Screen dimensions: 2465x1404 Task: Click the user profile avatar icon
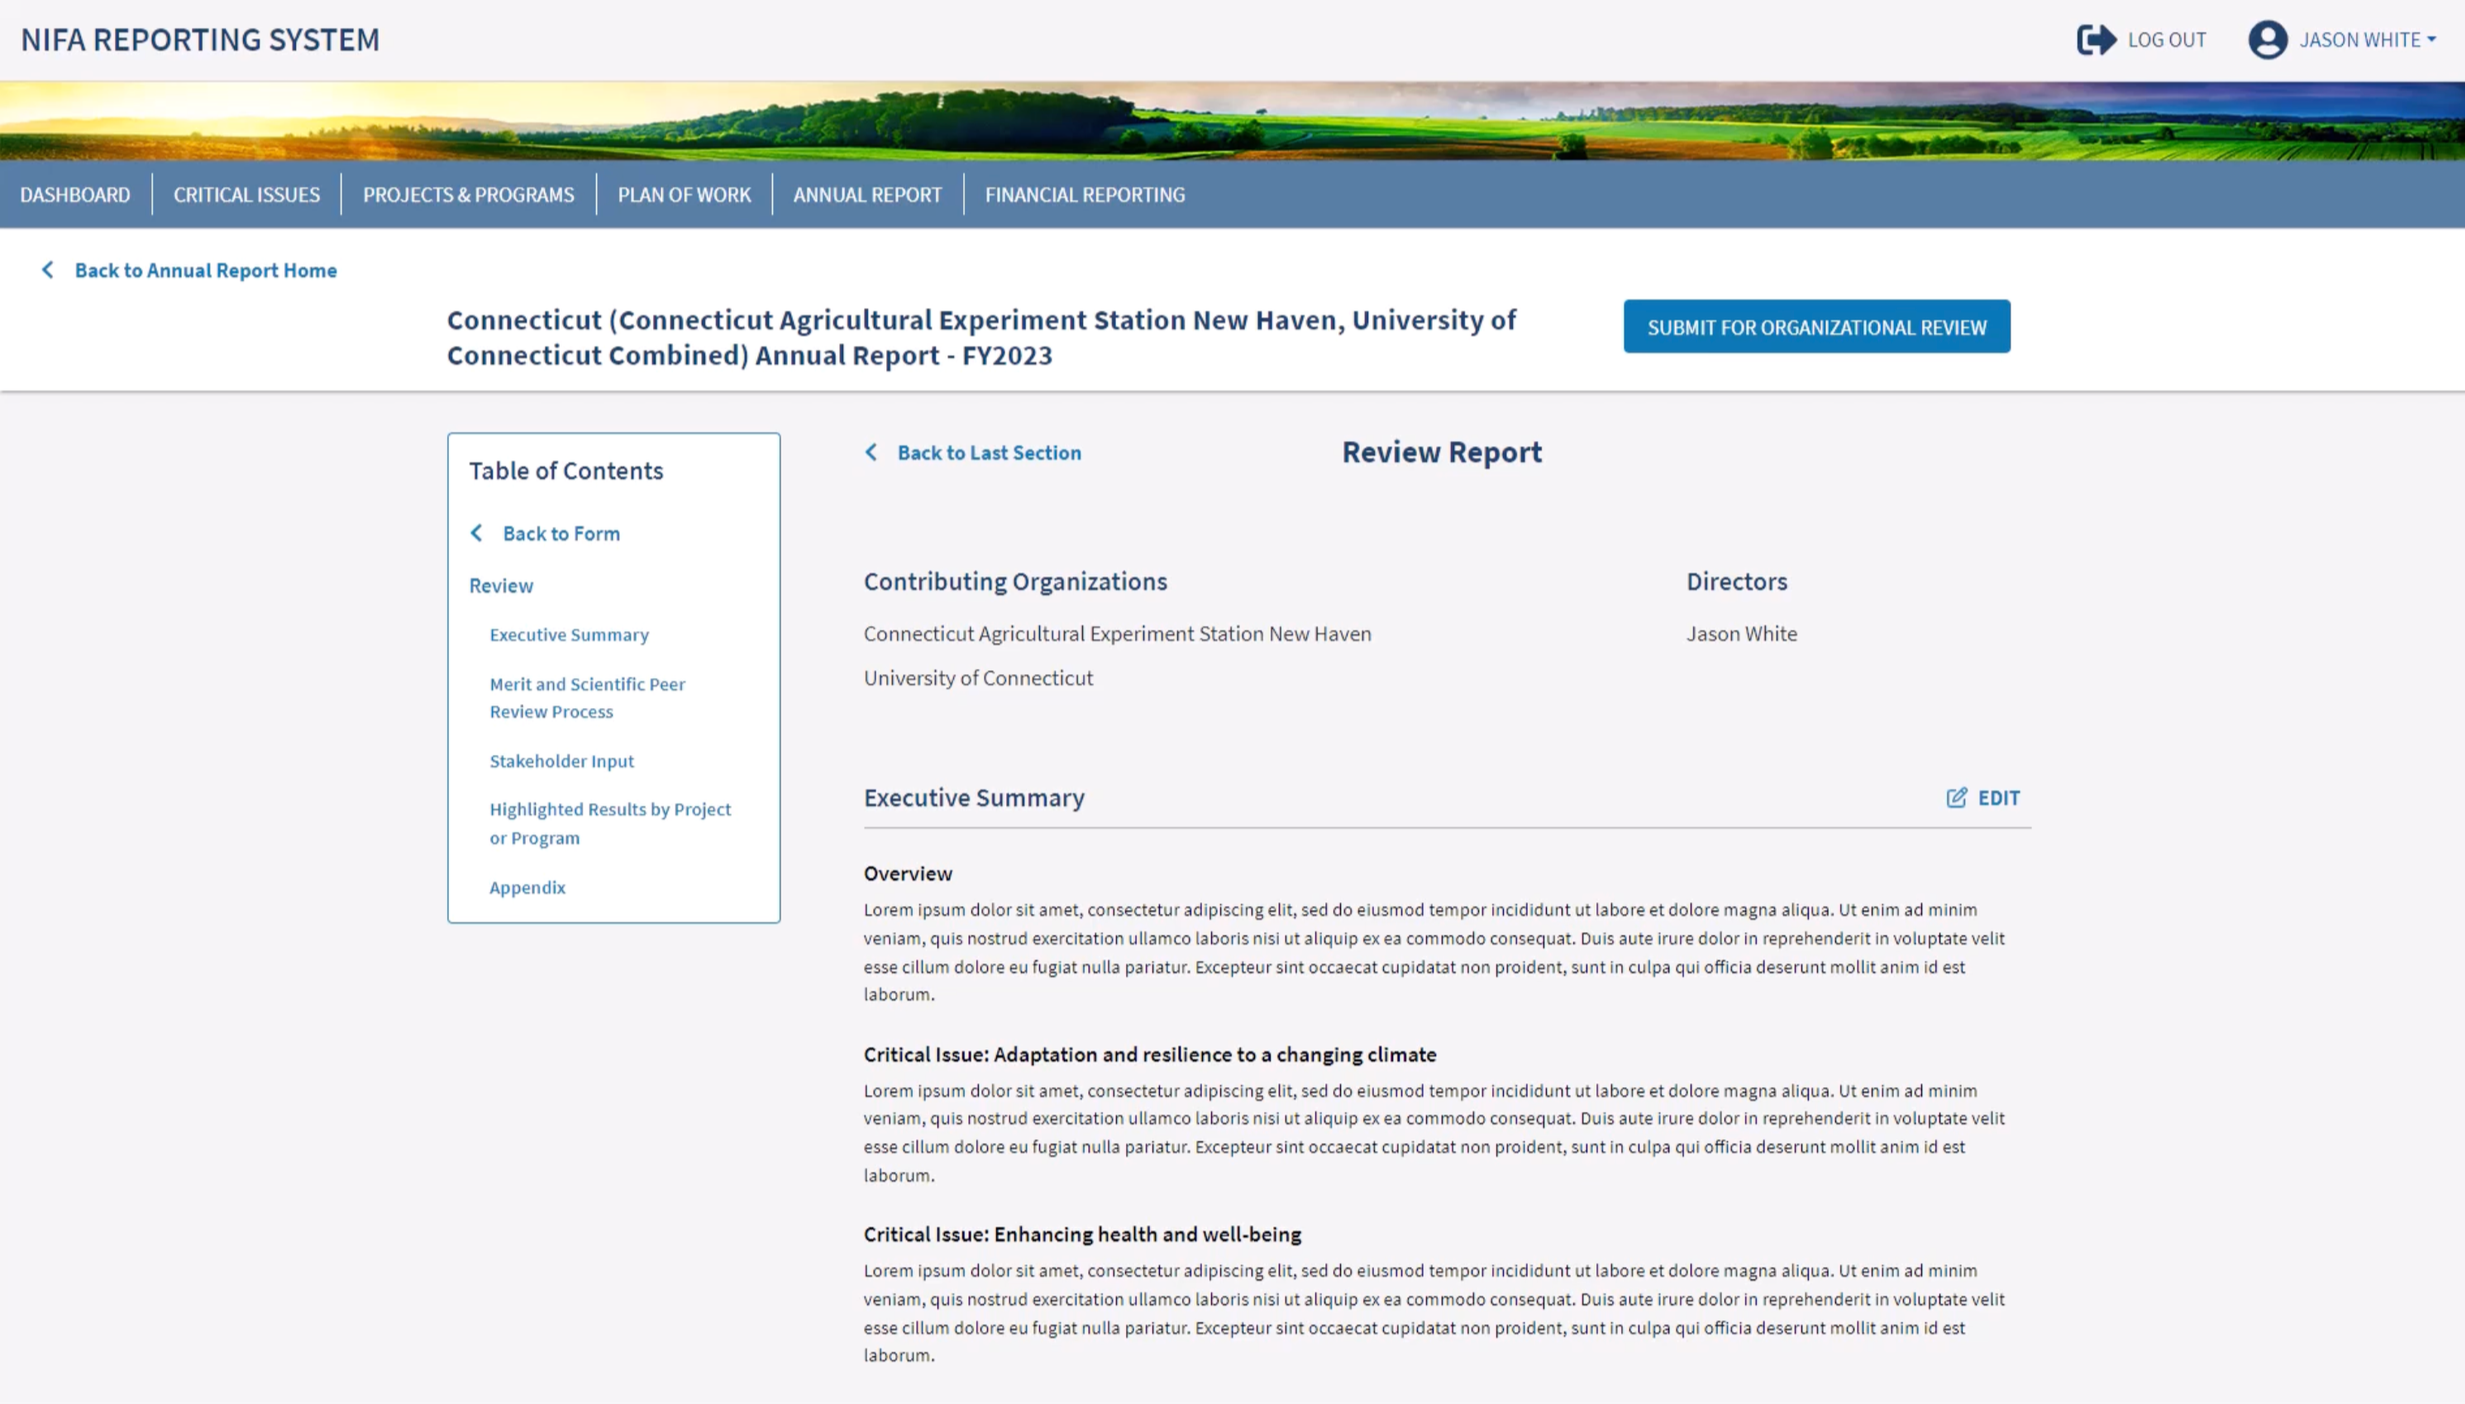pyautogui.click(x=2266, y=40)
